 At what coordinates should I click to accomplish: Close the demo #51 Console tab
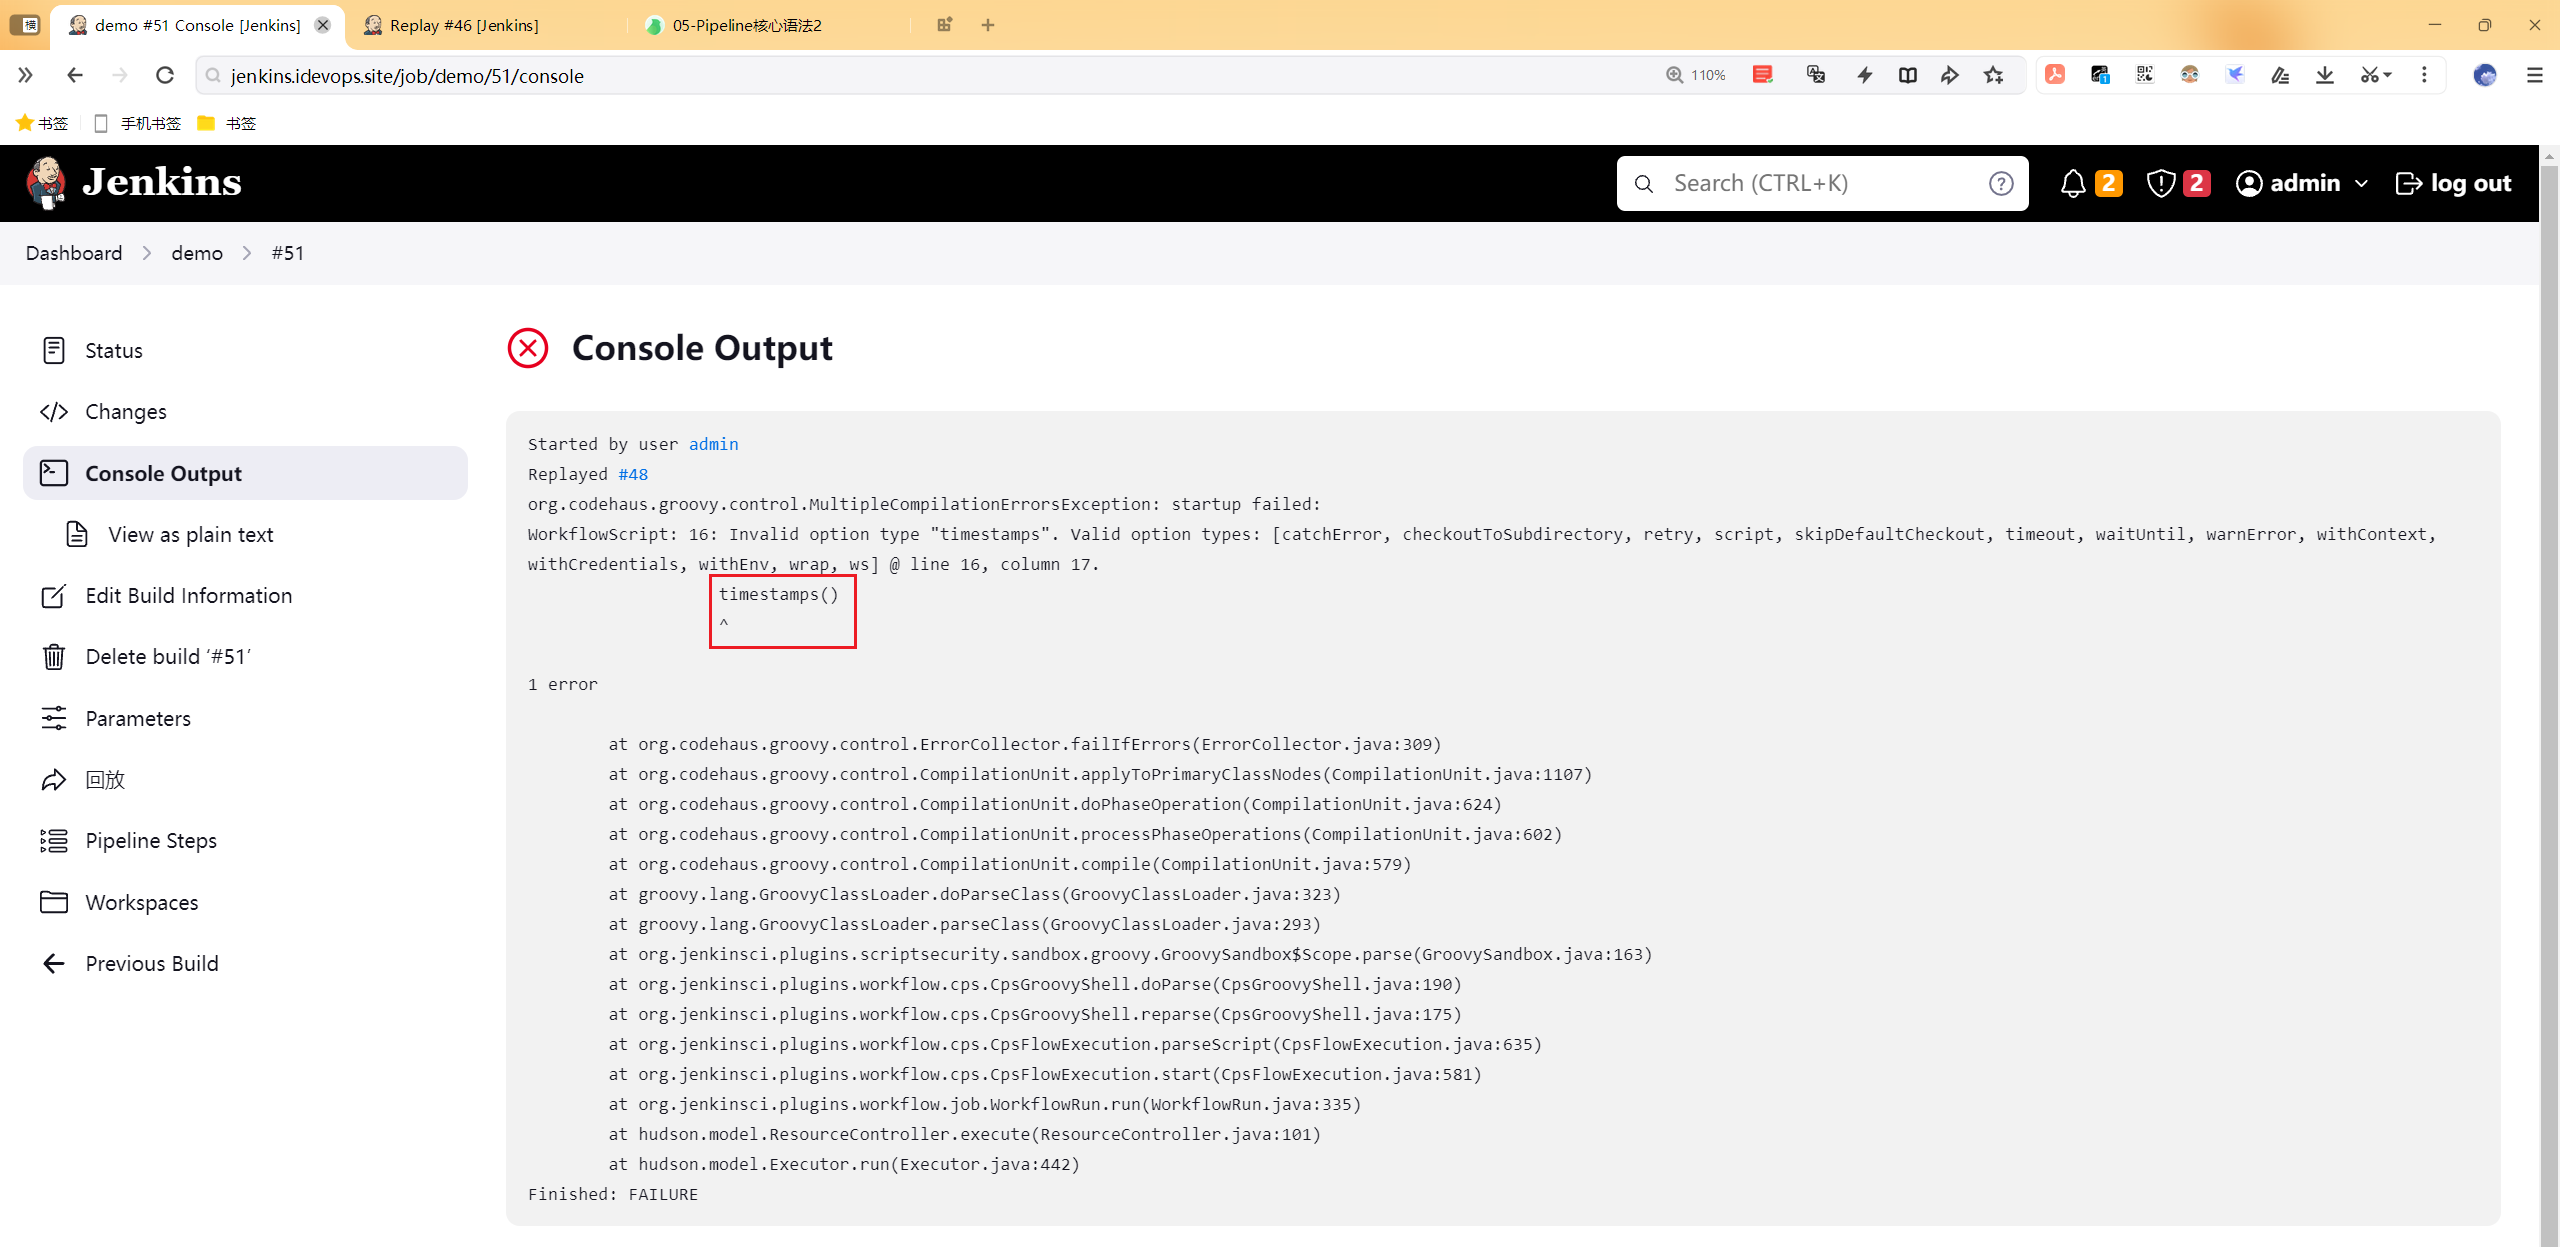click(323, 25)
